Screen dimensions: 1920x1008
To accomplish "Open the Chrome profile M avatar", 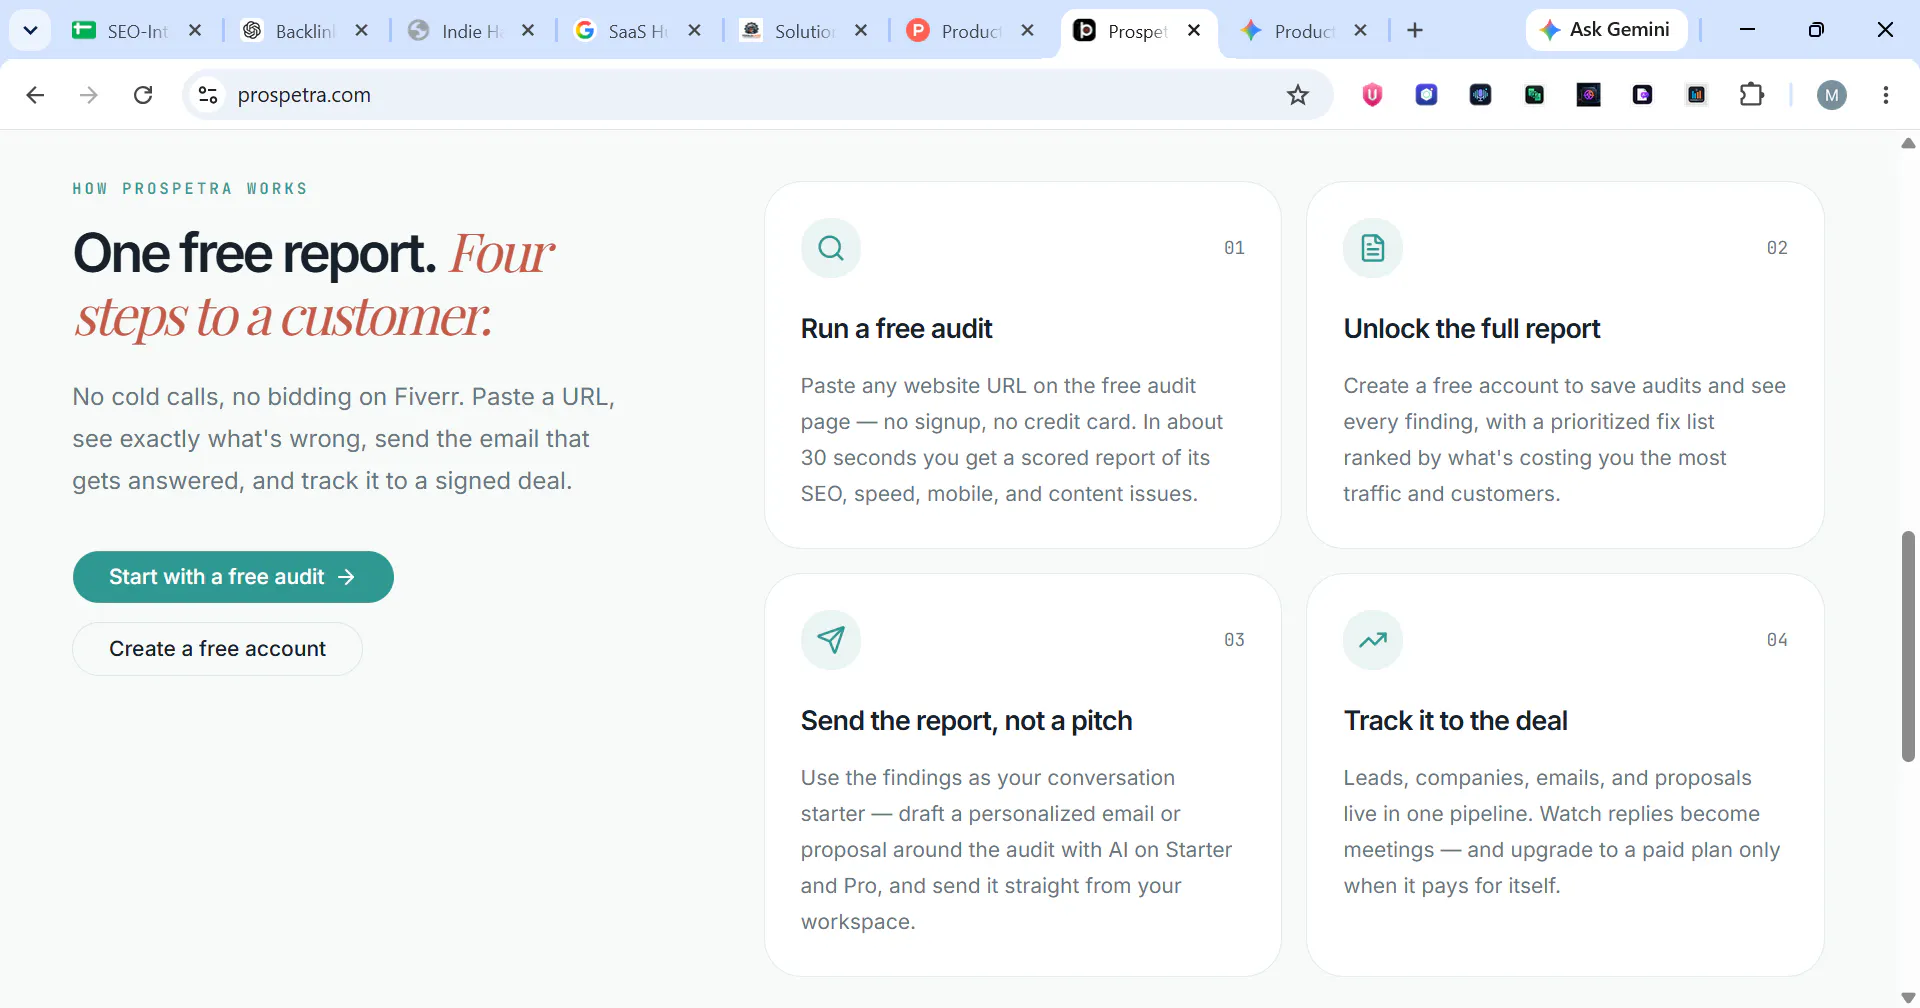I will 1832,95.
